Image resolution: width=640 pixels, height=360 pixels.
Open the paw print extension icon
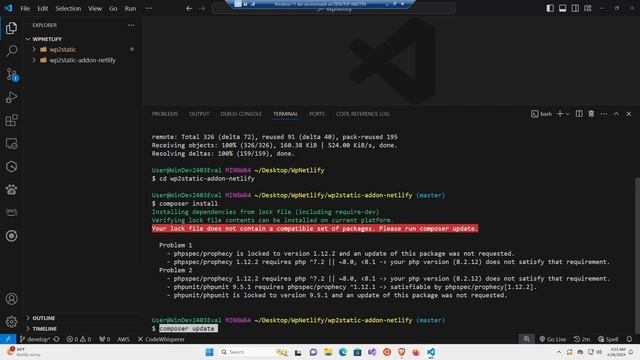(x=11, y=189)
